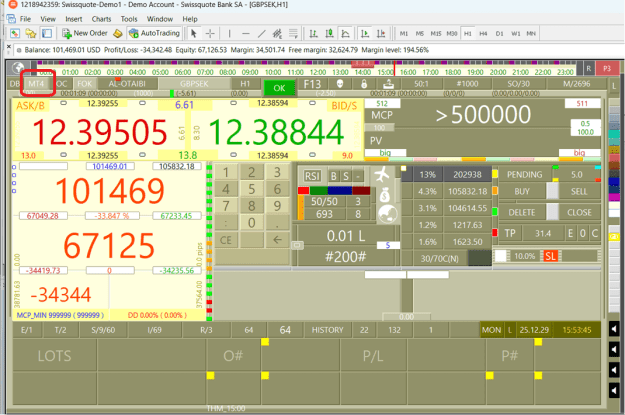Select the Fibonacci retracement tool
This screenshot has width=625, height=415.
[293, 33]
